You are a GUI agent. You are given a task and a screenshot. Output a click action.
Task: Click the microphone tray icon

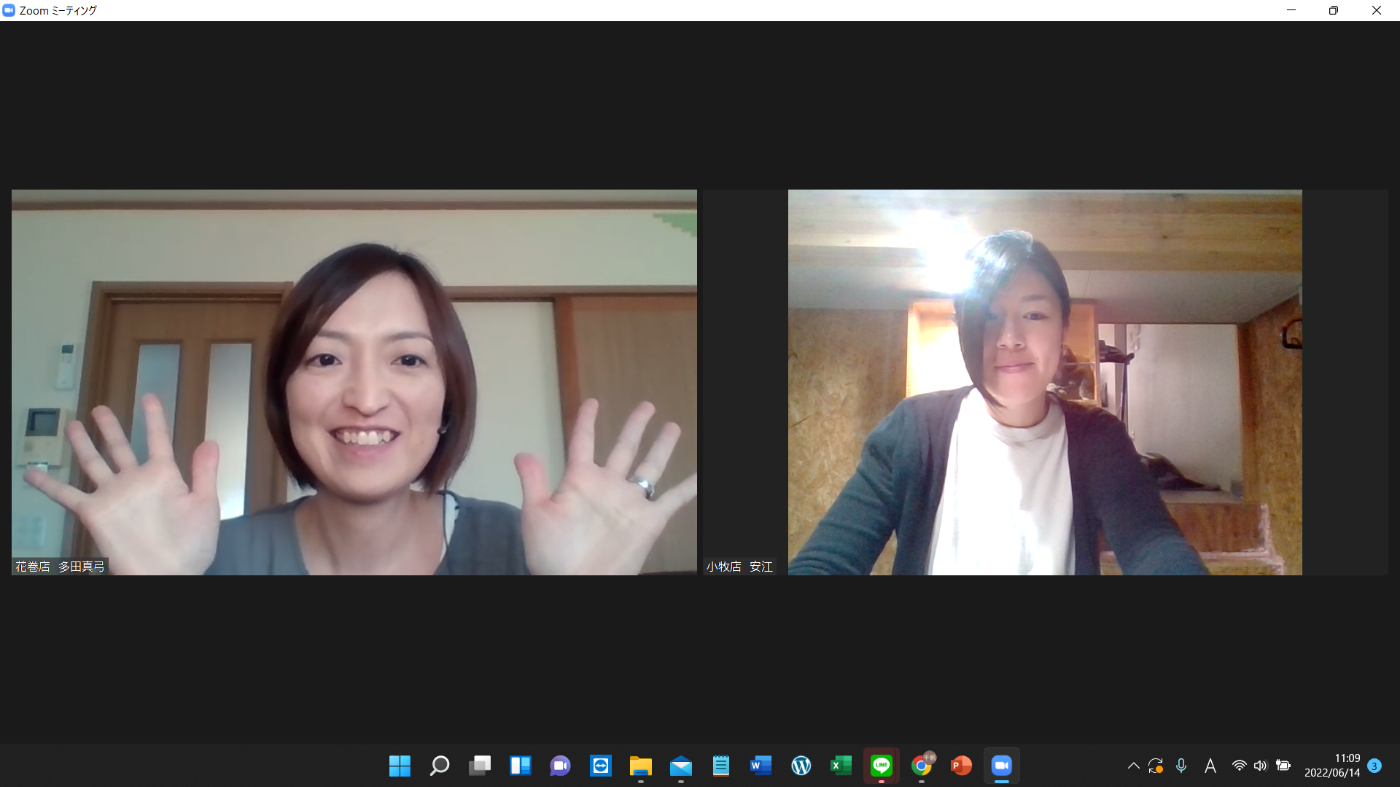1181,766
